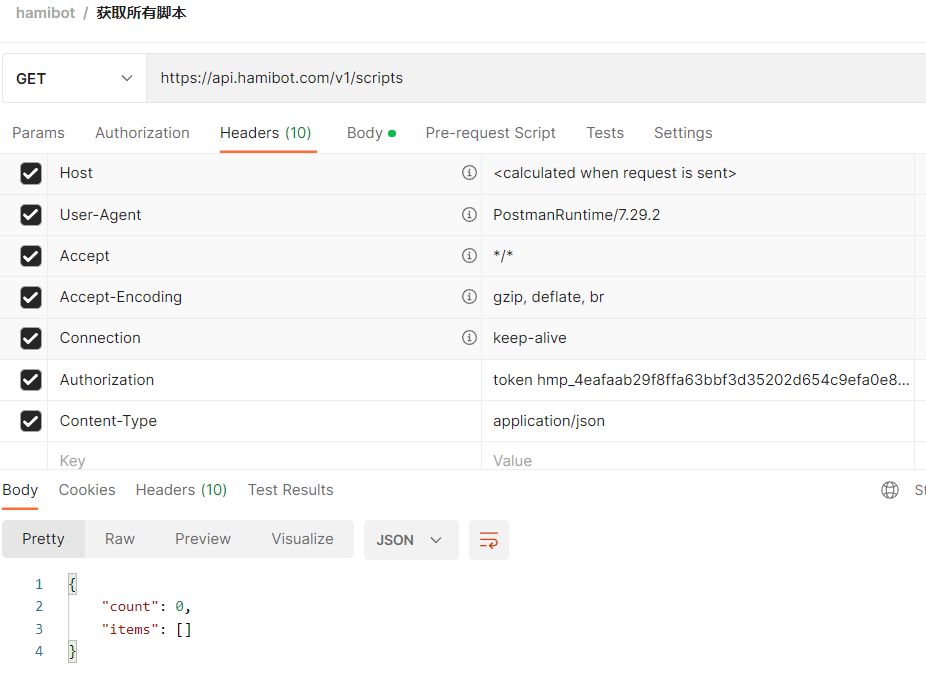Image resolution: width=926 pixels, height=678 pixels.
Task: Switch to the Tests tab
Action: (x=604, y=132)
